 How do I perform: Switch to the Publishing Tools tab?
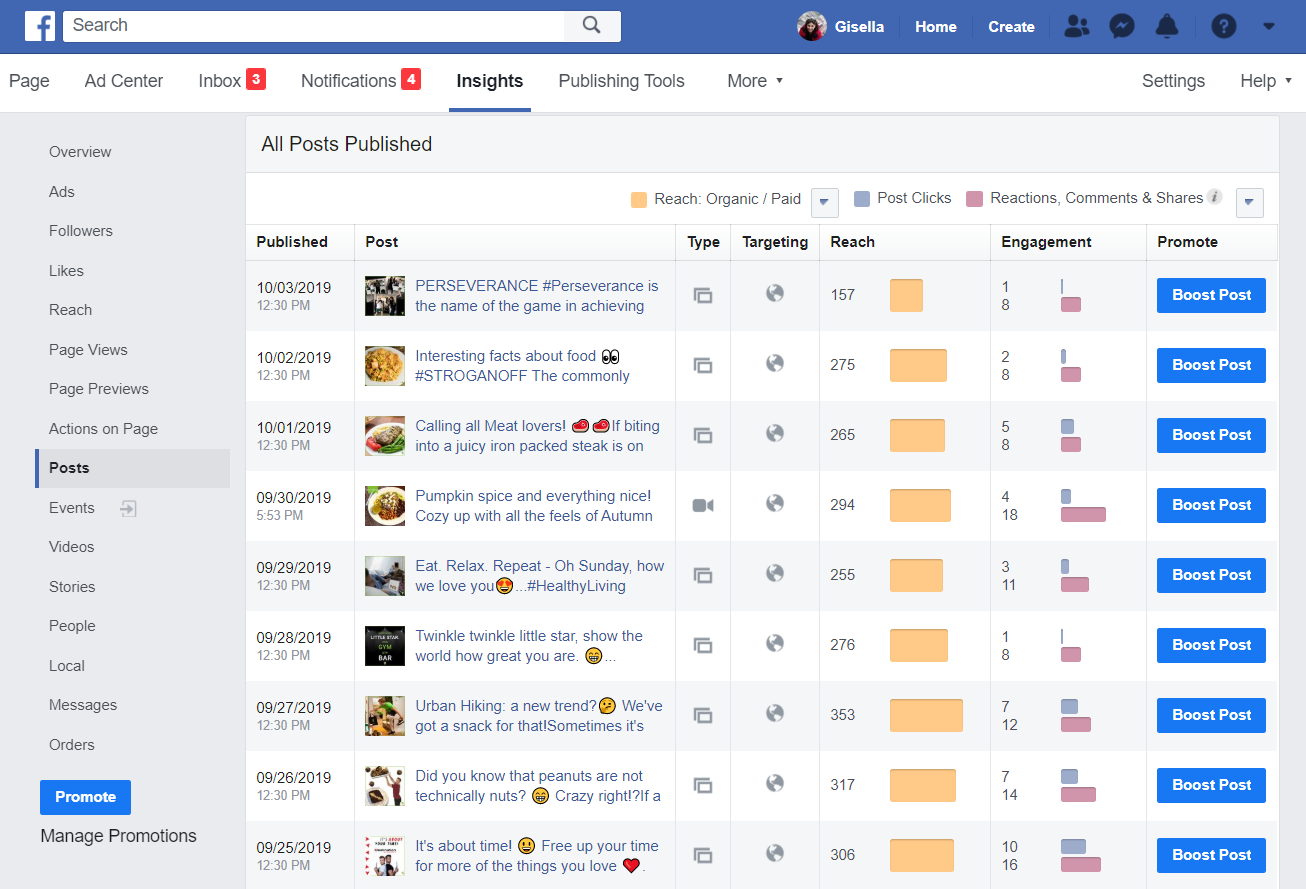pyautogui.click(x=621, y=81)
